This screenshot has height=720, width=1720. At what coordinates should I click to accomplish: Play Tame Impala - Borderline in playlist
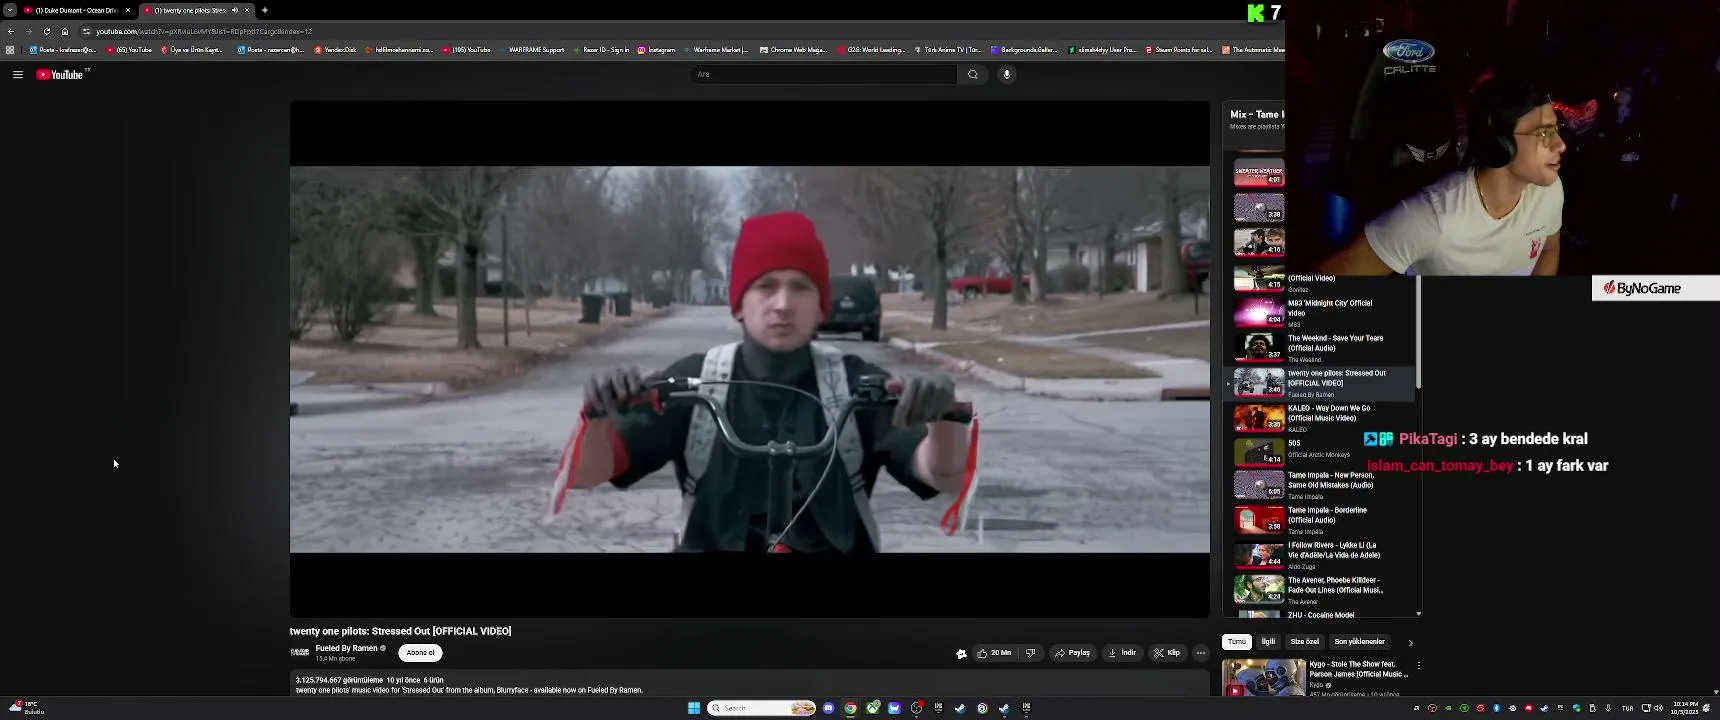[x=1320, y=520]
